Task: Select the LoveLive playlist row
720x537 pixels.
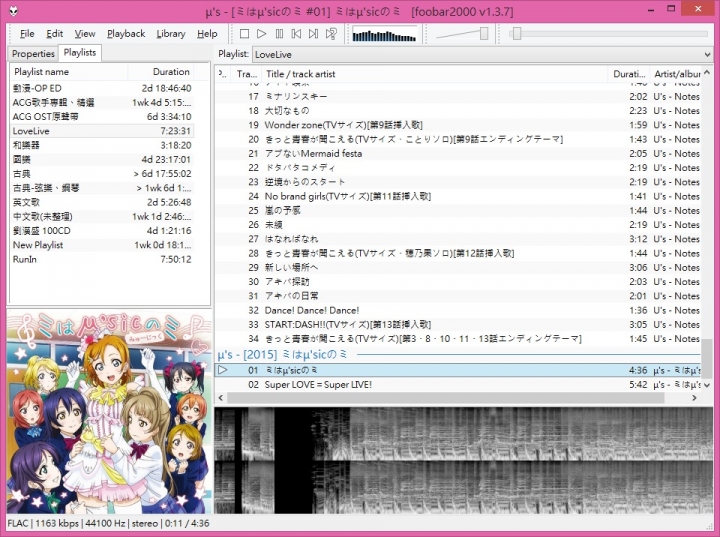Action: click(x=102, y=131)
